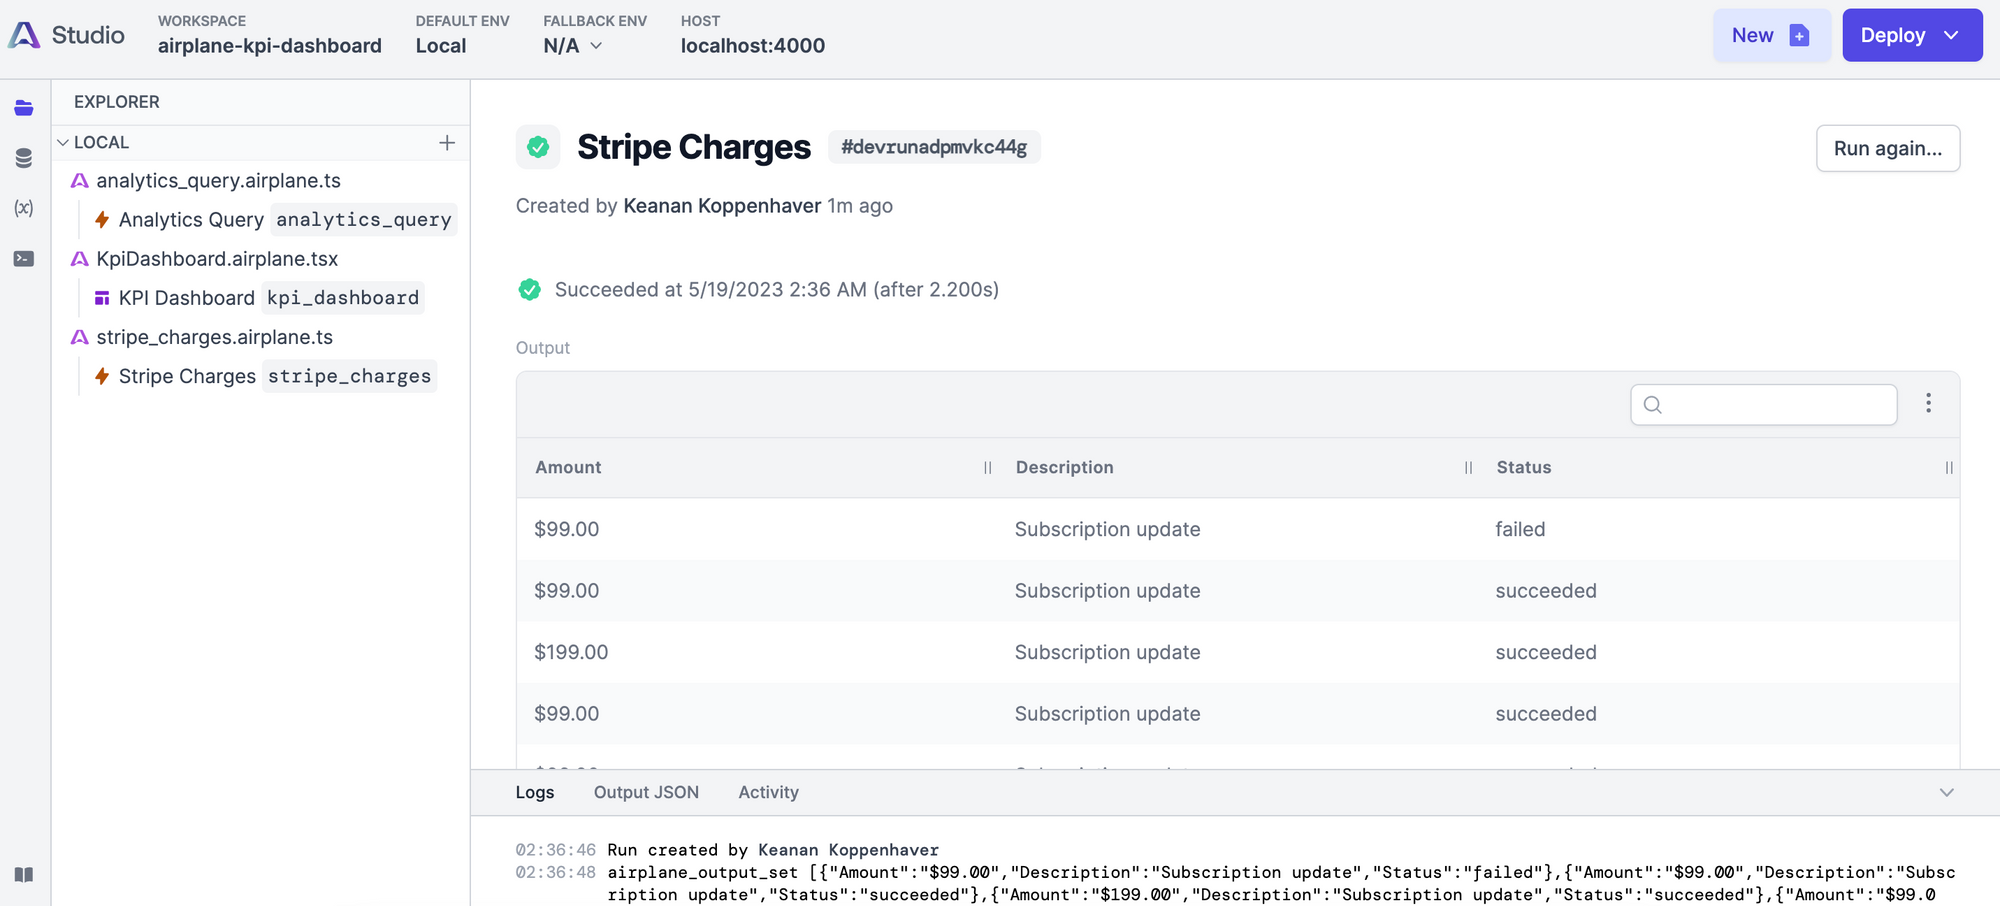
Task: Click the lightning icon beside Stripe Charges
Action: pyautogui.click(x=102, y=377)
